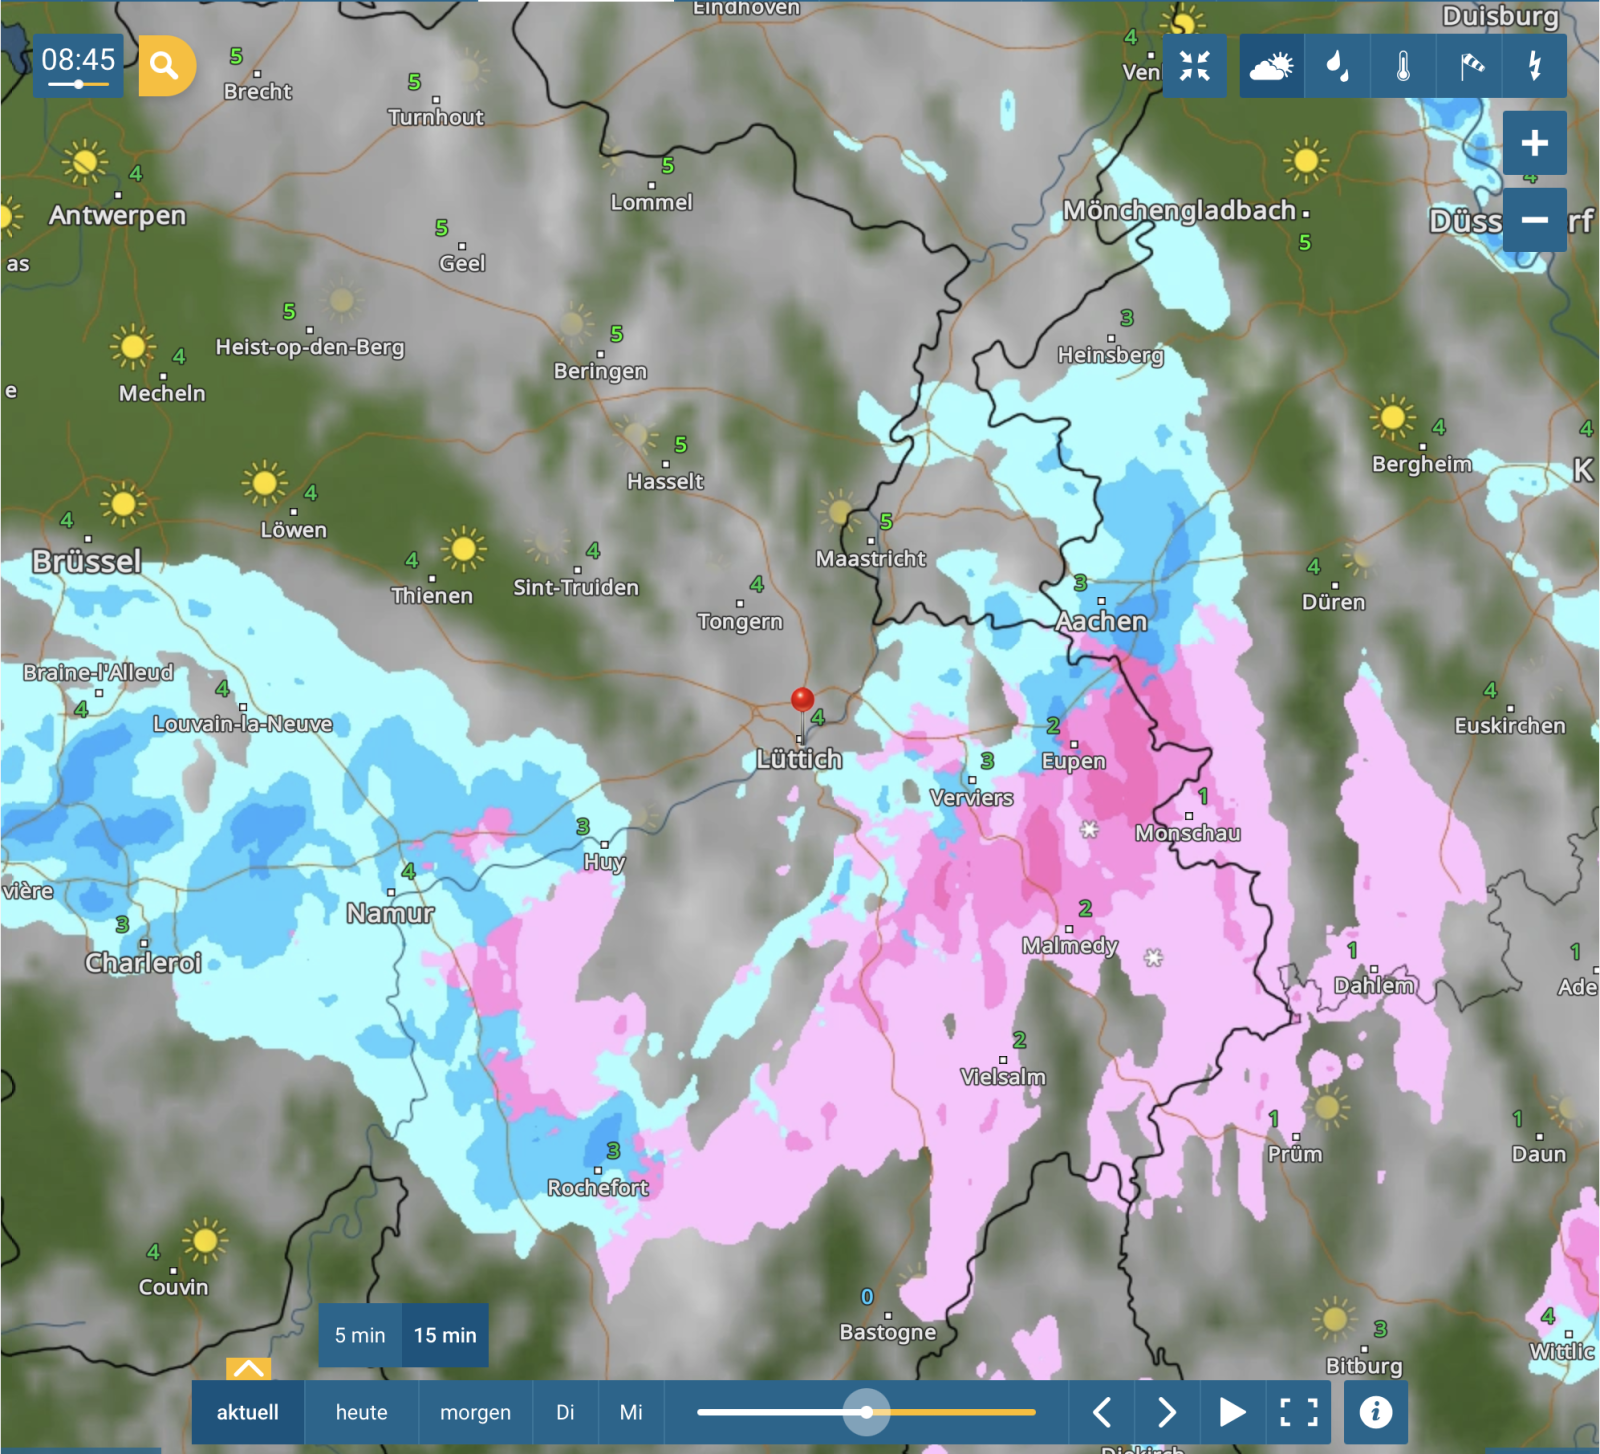
Task: Select the cloud and sun weather layer
Action: 1271,66
